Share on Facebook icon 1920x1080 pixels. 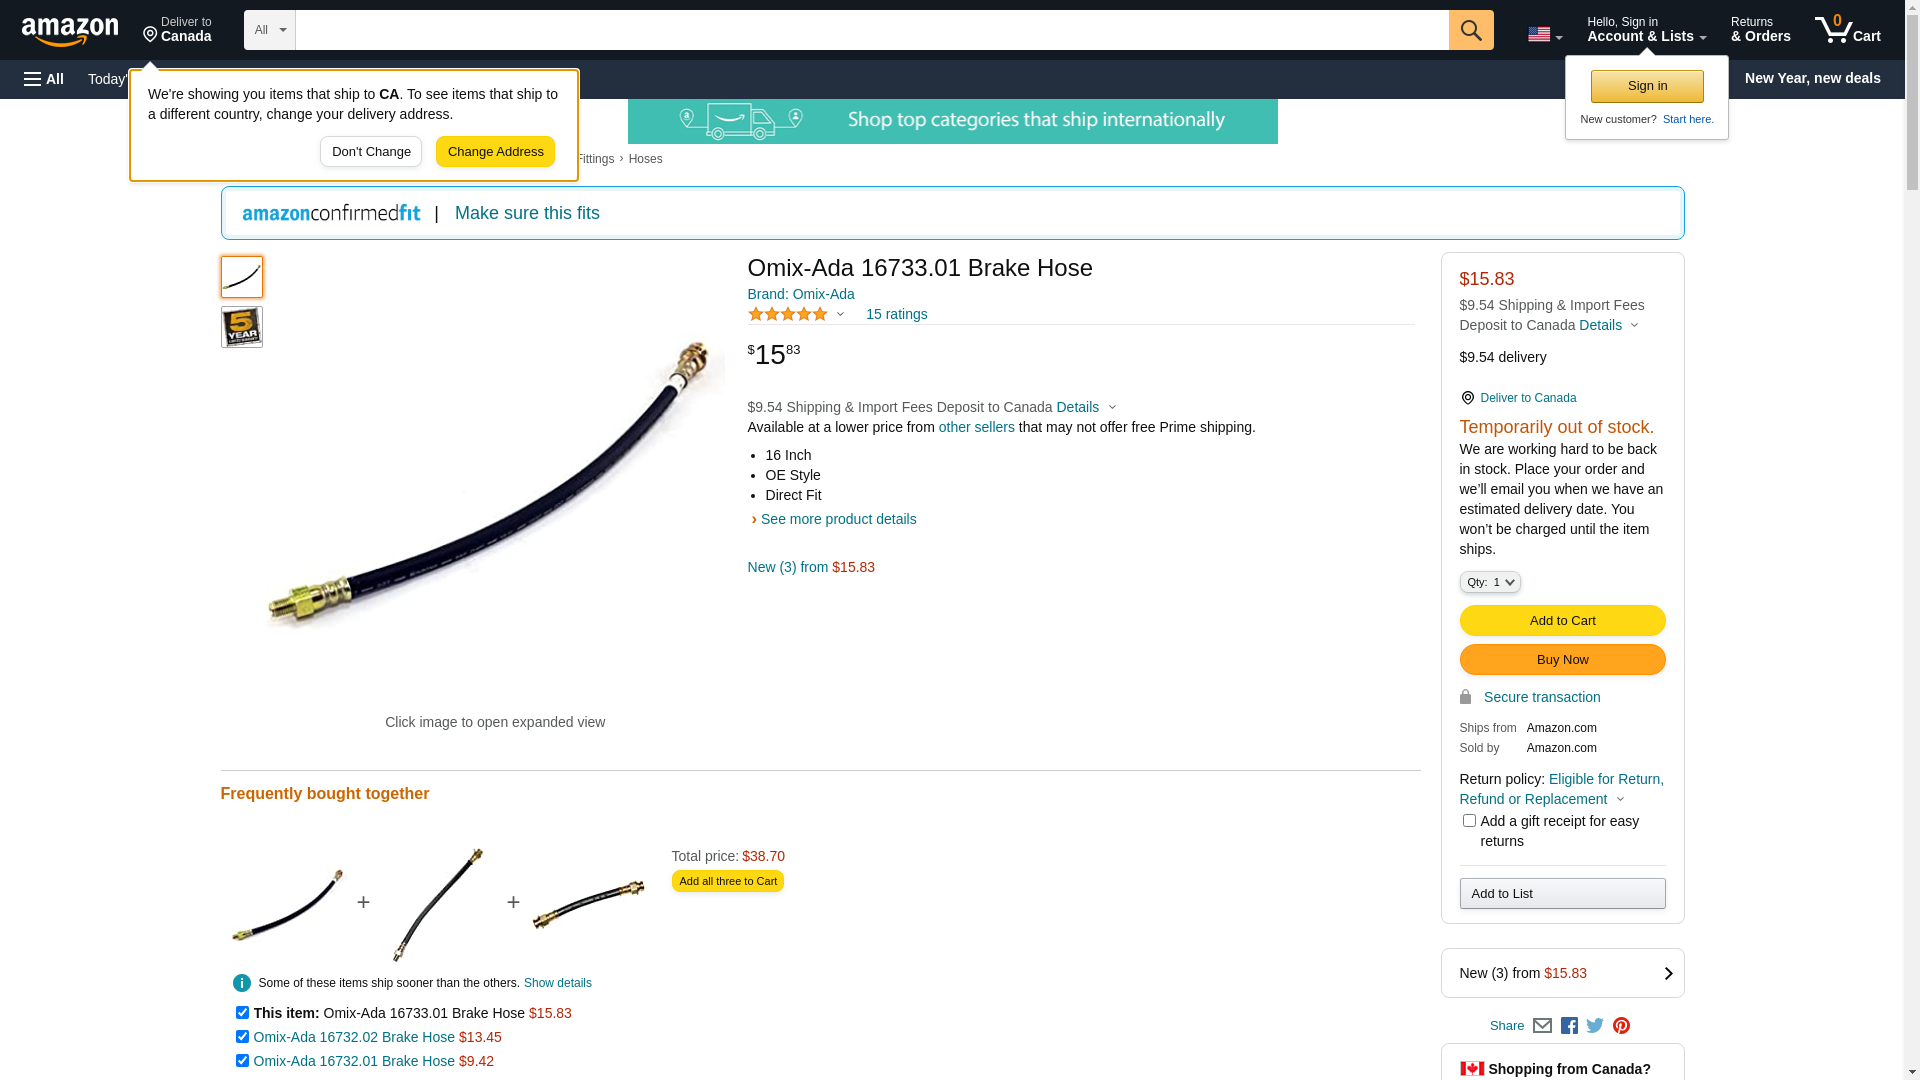click(x=1569, y=1026)
